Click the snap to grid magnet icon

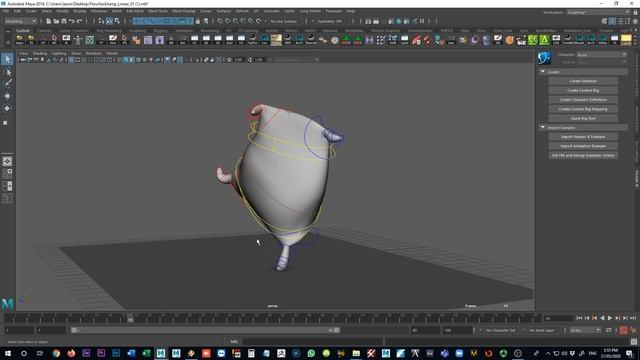(220, 21)
